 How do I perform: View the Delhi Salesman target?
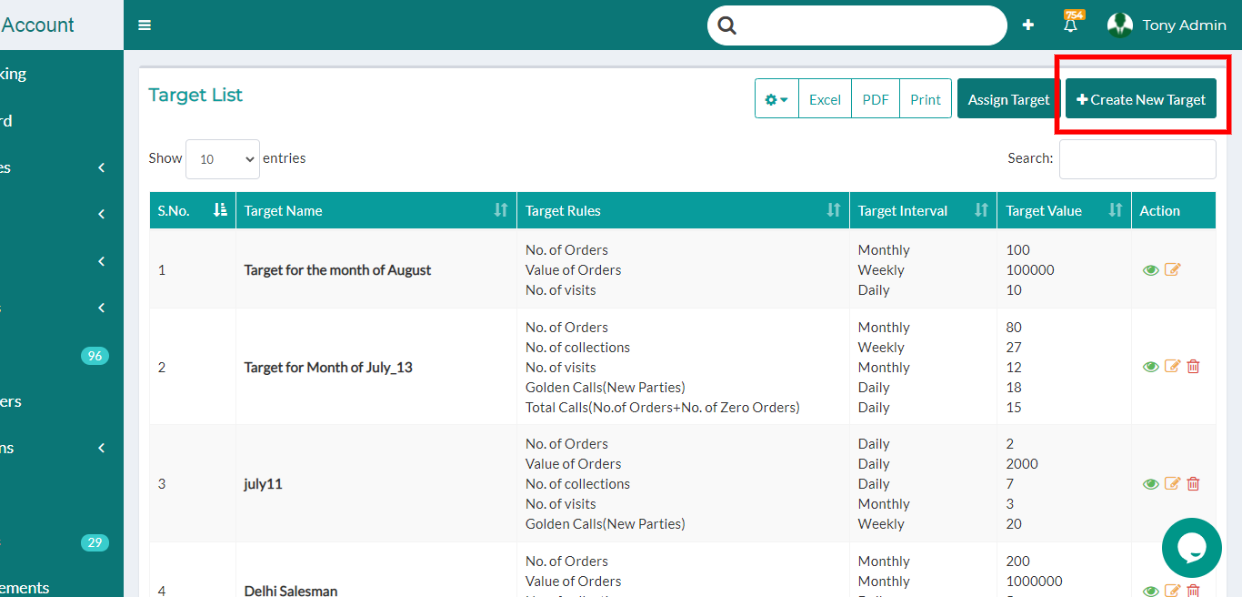tap(1151, 591)
